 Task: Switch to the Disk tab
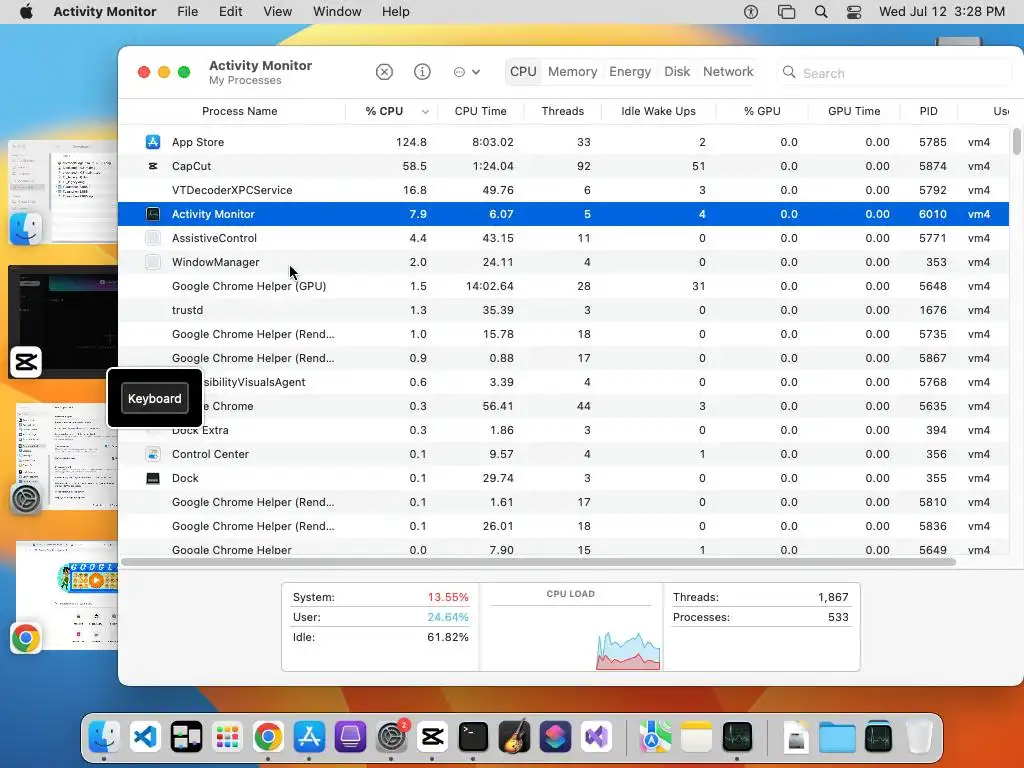click(x=677, y=72)
